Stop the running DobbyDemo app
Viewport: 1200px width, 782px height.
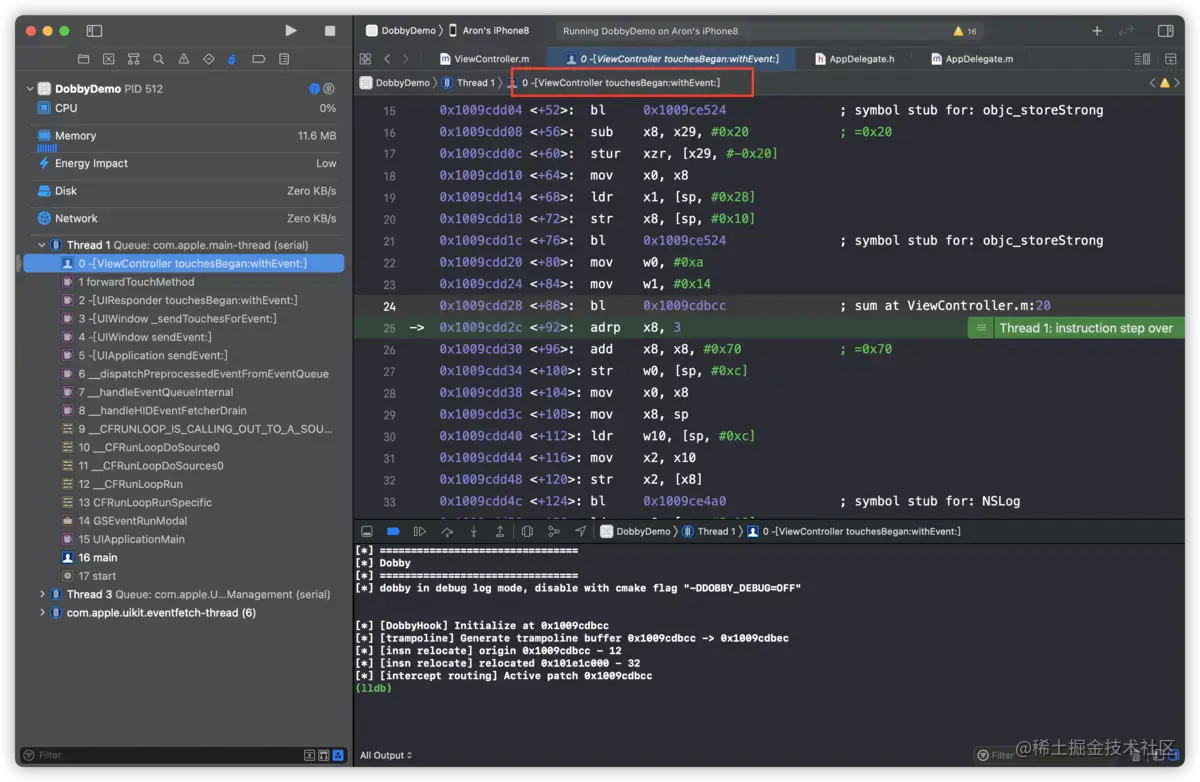(330, 31)
